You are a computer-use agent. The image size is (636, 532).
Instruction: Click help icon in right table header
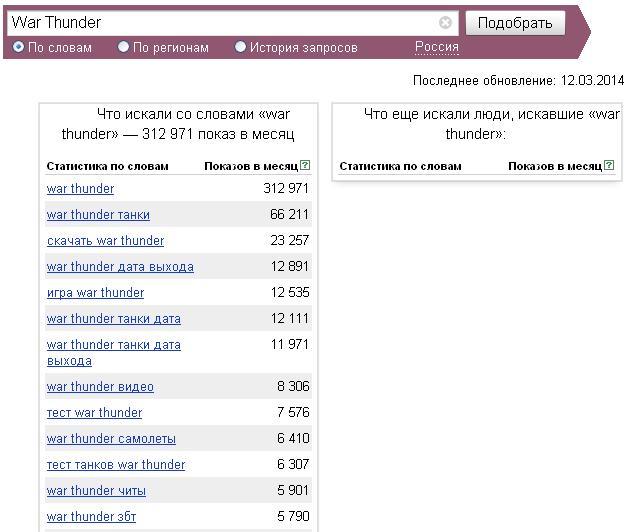point(609,166)
